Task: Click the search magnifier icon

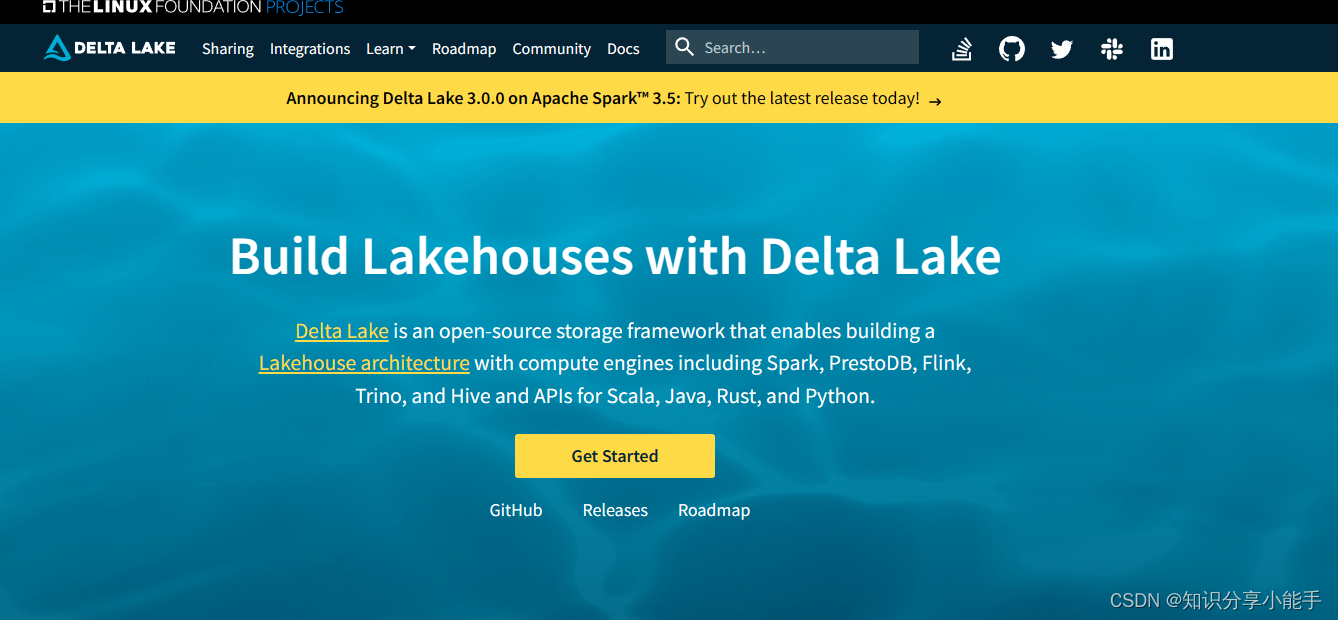Action: pos(685,47)
